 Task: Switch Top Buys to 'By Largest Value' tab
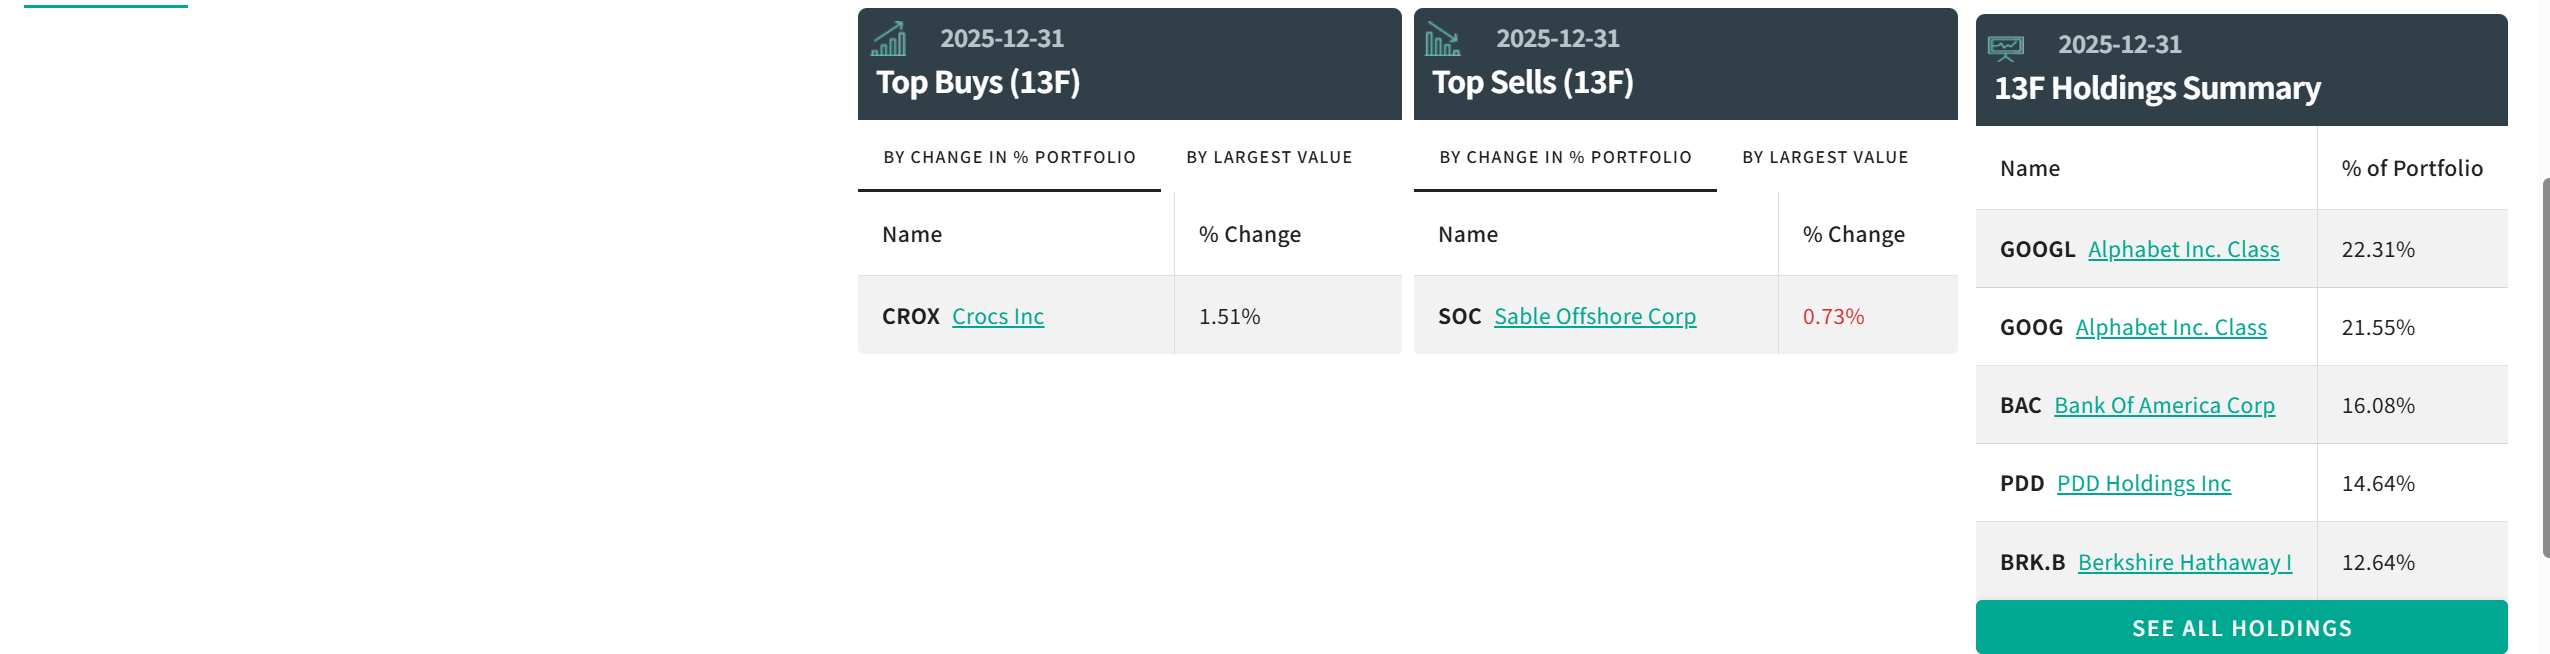1269,157
